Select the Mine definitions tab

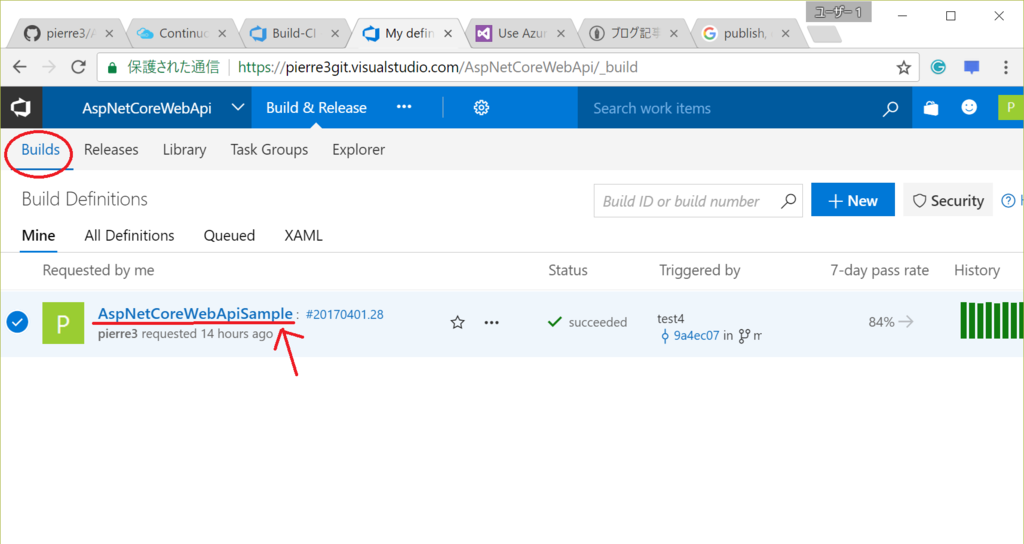tap(39, 236)
